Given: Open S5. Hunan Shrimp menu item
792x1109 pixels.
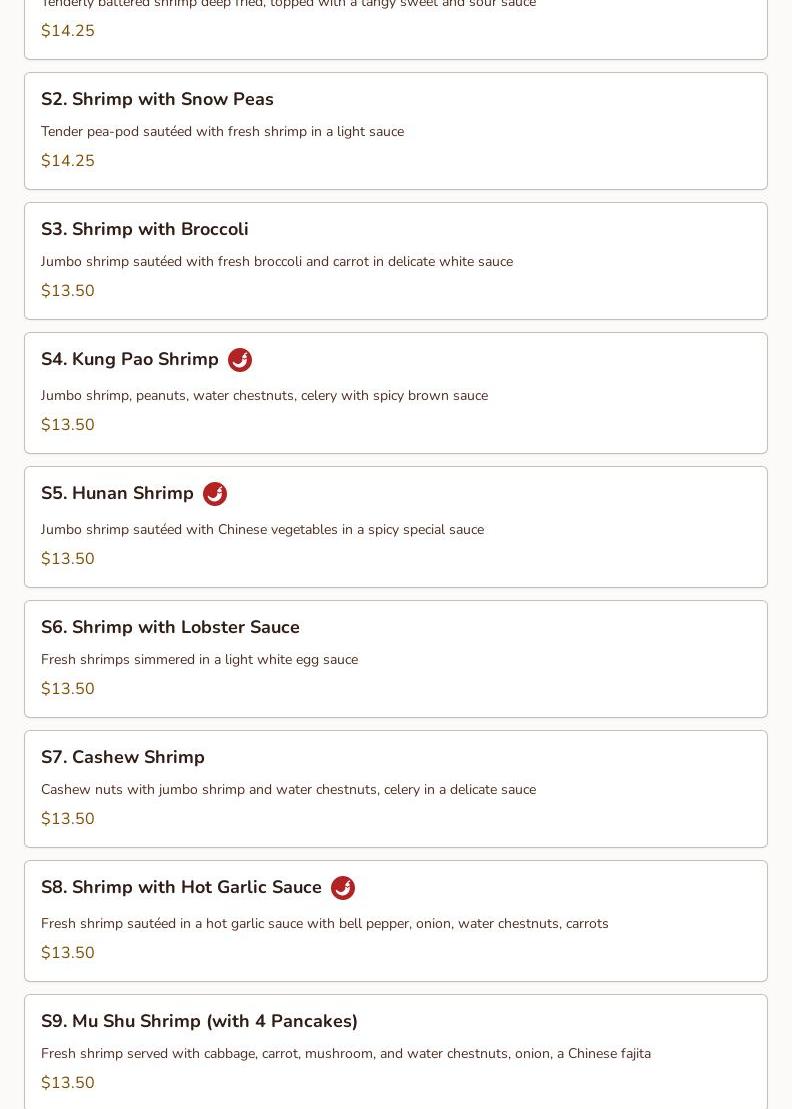Looking at the screenshot, I should click(x=118, y=493).
